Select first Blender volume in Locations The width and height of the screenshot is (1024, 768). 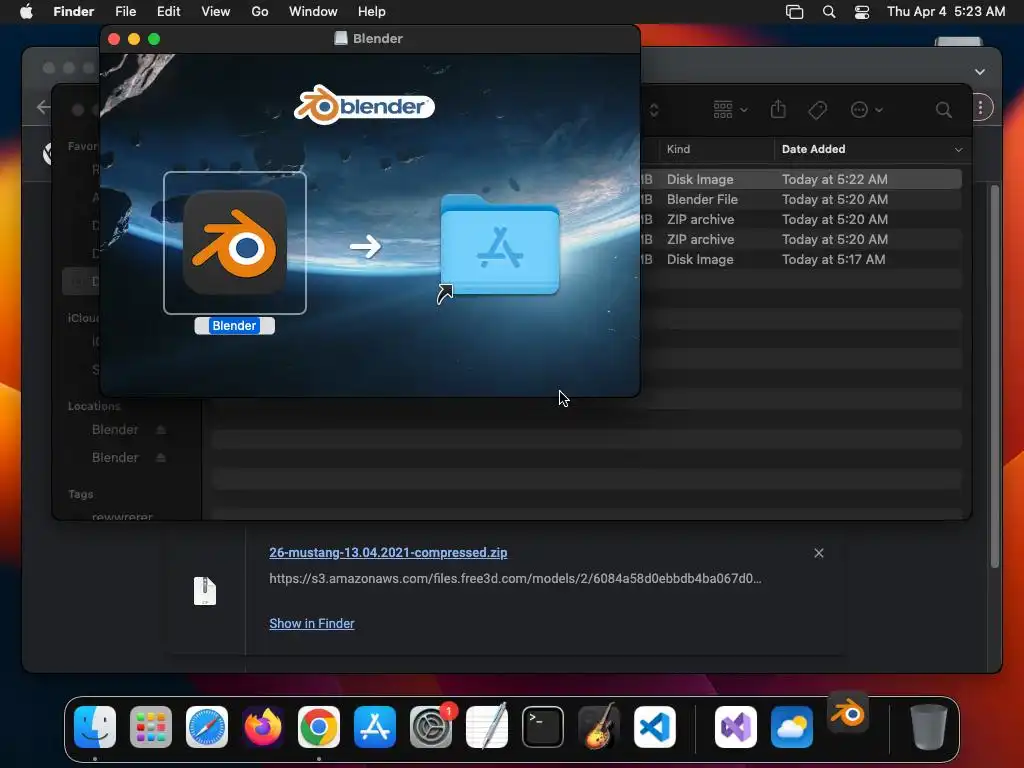pos(115,430)
